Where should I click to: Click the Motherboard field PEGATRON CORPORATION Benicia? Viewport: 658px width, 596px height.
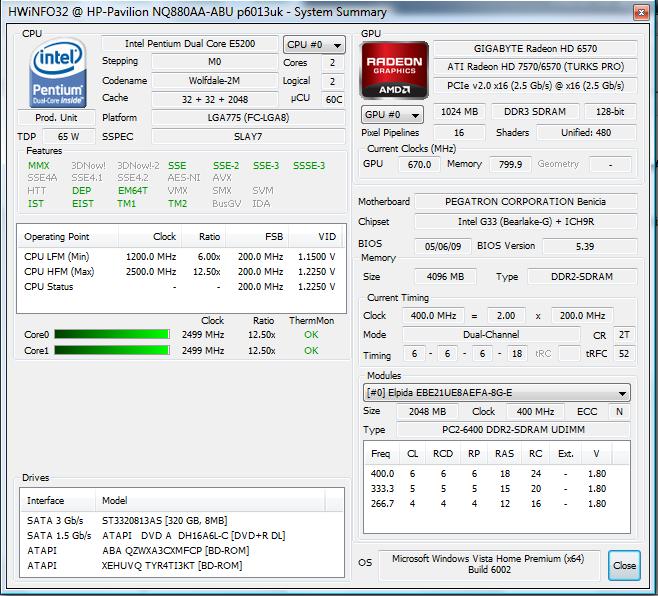pos(525,201)
